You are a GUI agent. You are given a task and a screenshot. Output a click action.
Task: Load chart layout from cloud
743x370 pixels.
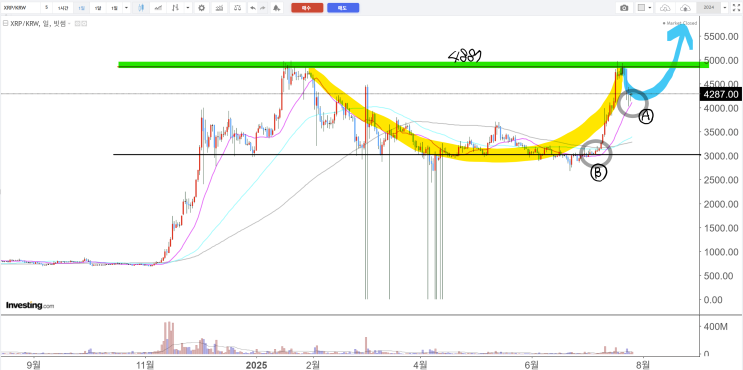click(665, 8)
